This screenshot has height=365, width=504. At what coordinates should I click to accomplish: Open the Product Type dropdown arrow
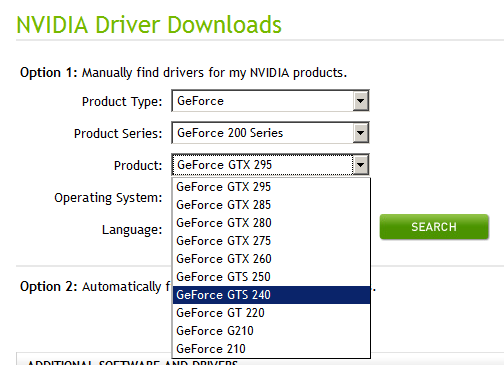[360, 101]
